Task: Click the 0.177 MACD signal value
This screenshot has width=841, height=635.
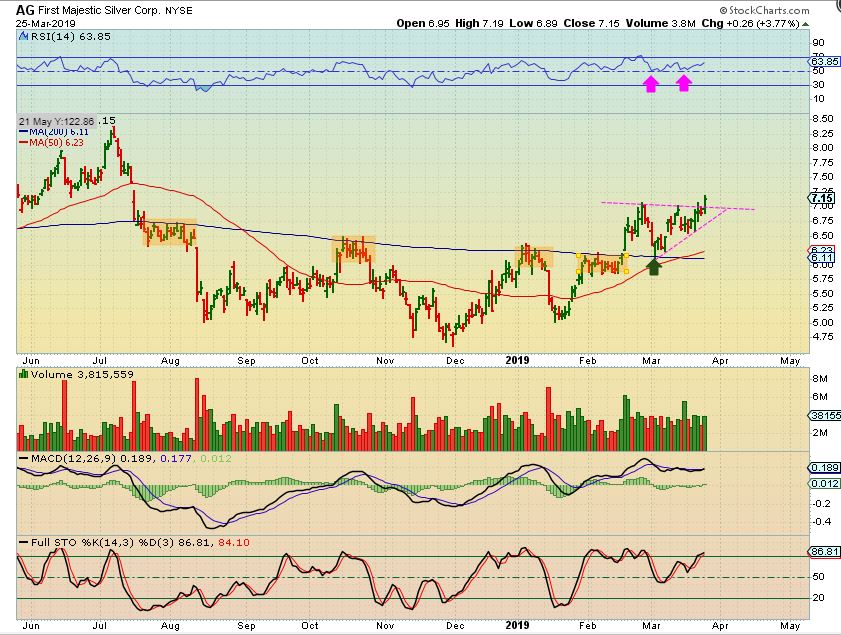Action: tap(176, 459)
